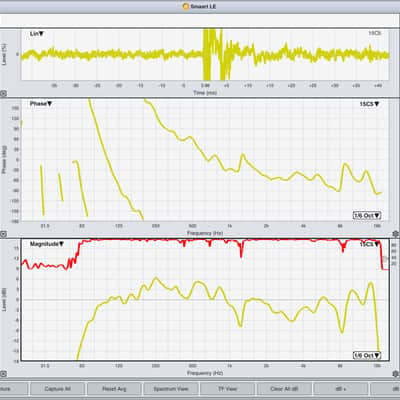Image resolution: width=400 pixels, height=400 pixels.
Task: Open the 15CS trace dropdown in Phase pane
Action: pyautogui.click(x=369, y=104)
